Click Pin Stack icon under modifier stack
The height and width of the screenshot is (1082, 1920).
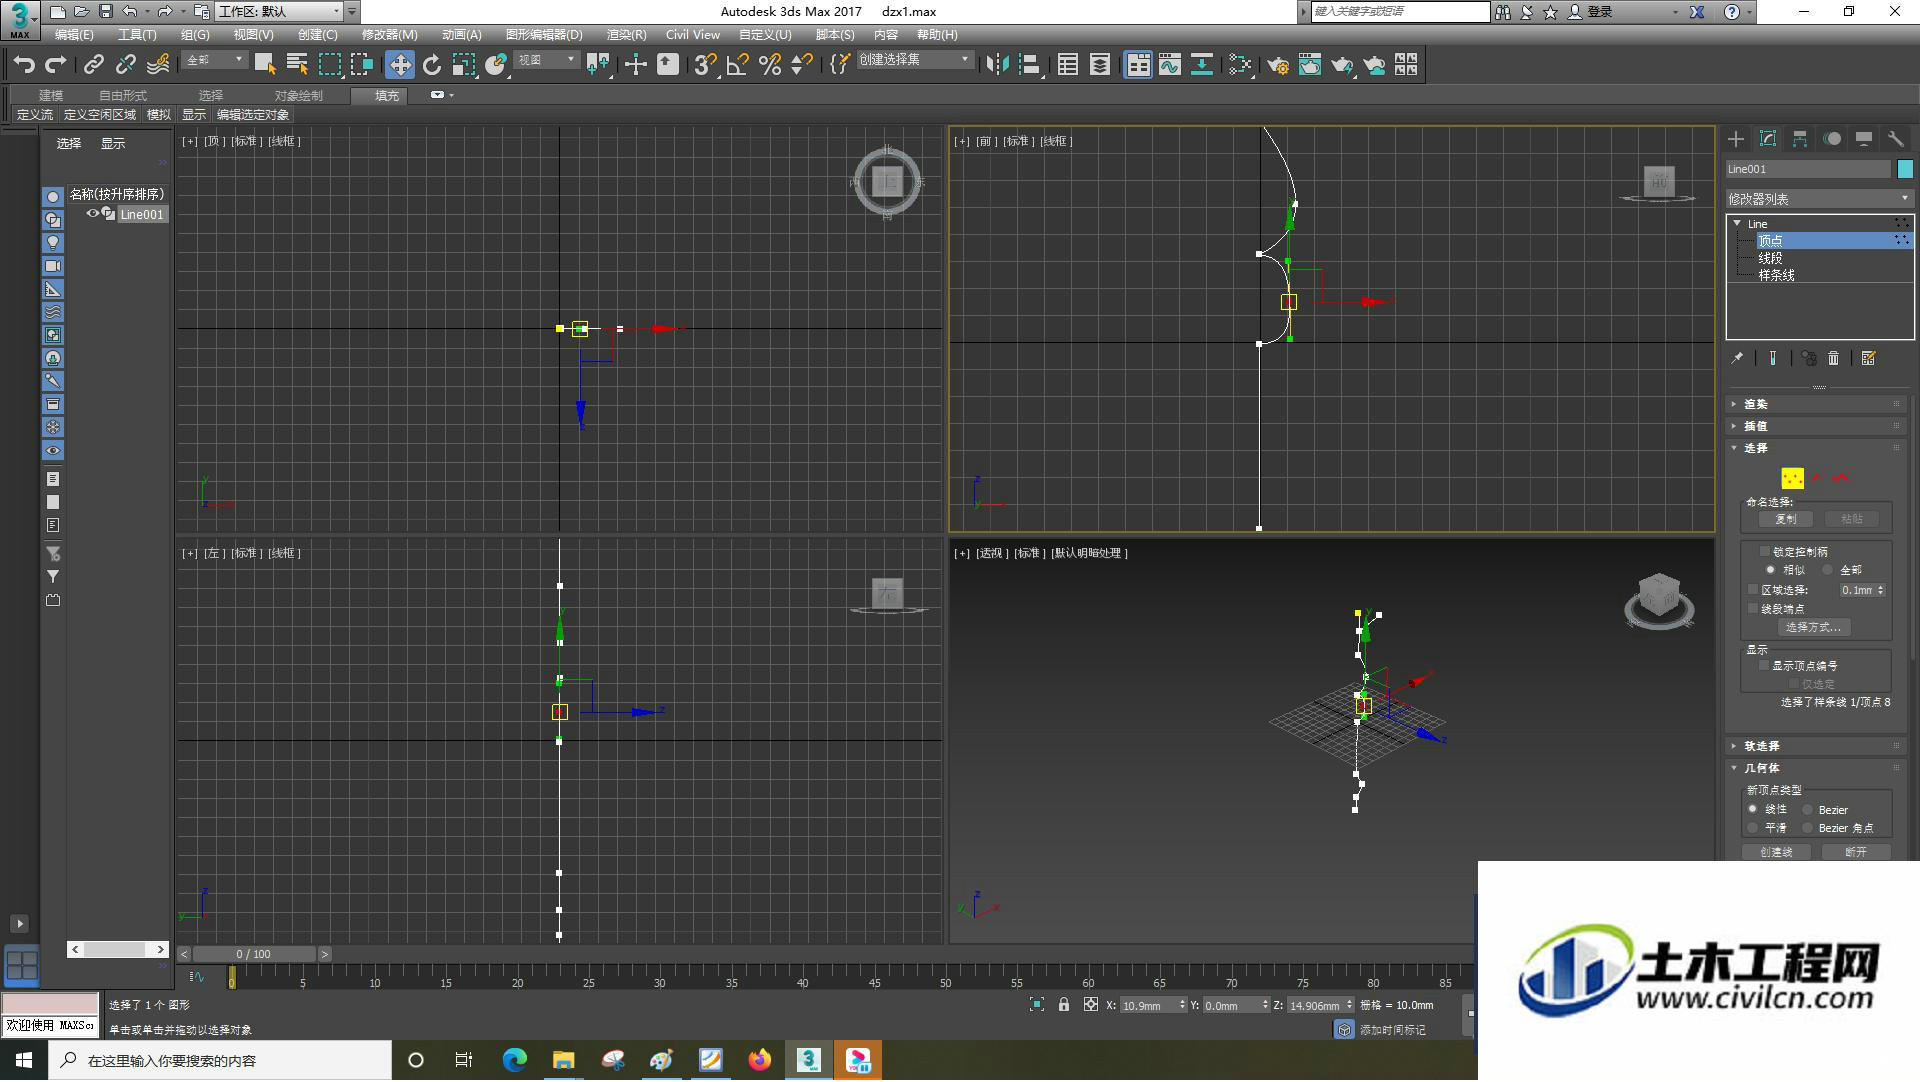tap(1738, 358)
